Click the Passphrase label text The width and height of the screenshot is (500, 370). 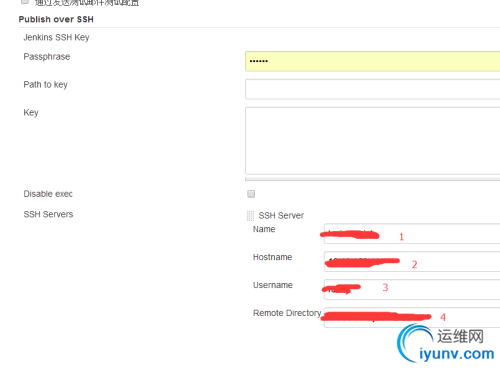tap(47, 57)
